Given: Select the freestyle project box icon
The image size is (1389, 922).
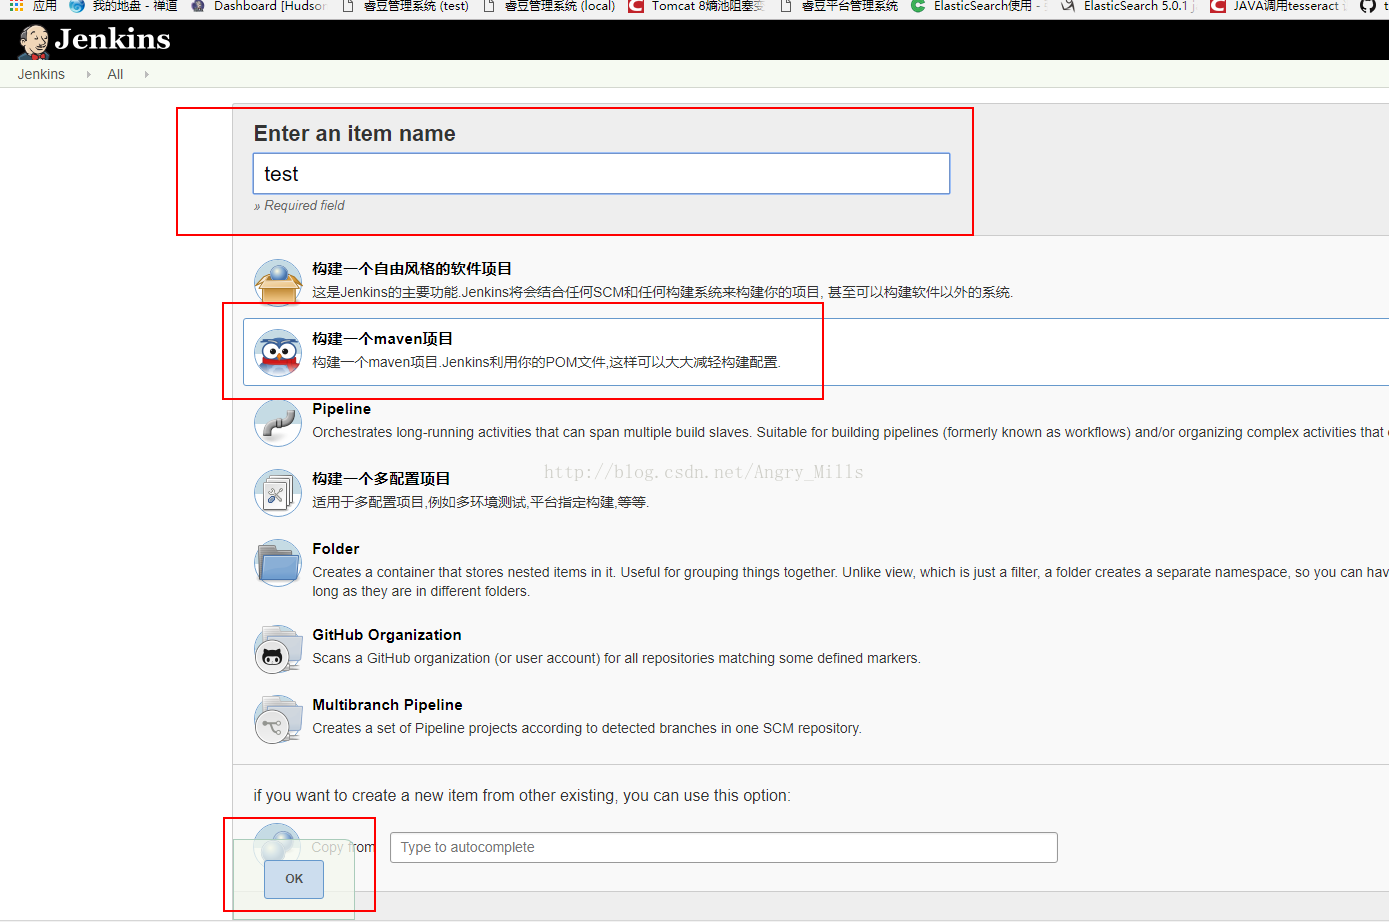Looking at the screenshot, I should (278, 282).
